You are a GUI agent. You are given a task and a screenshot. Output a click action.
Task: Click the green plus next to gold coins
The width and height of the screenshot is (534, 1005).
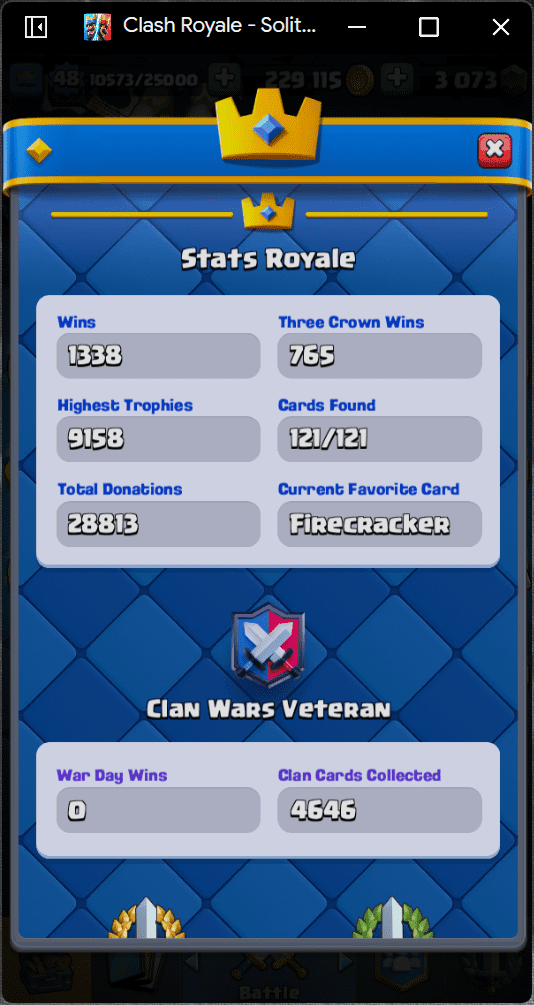(x=397, y=79)
